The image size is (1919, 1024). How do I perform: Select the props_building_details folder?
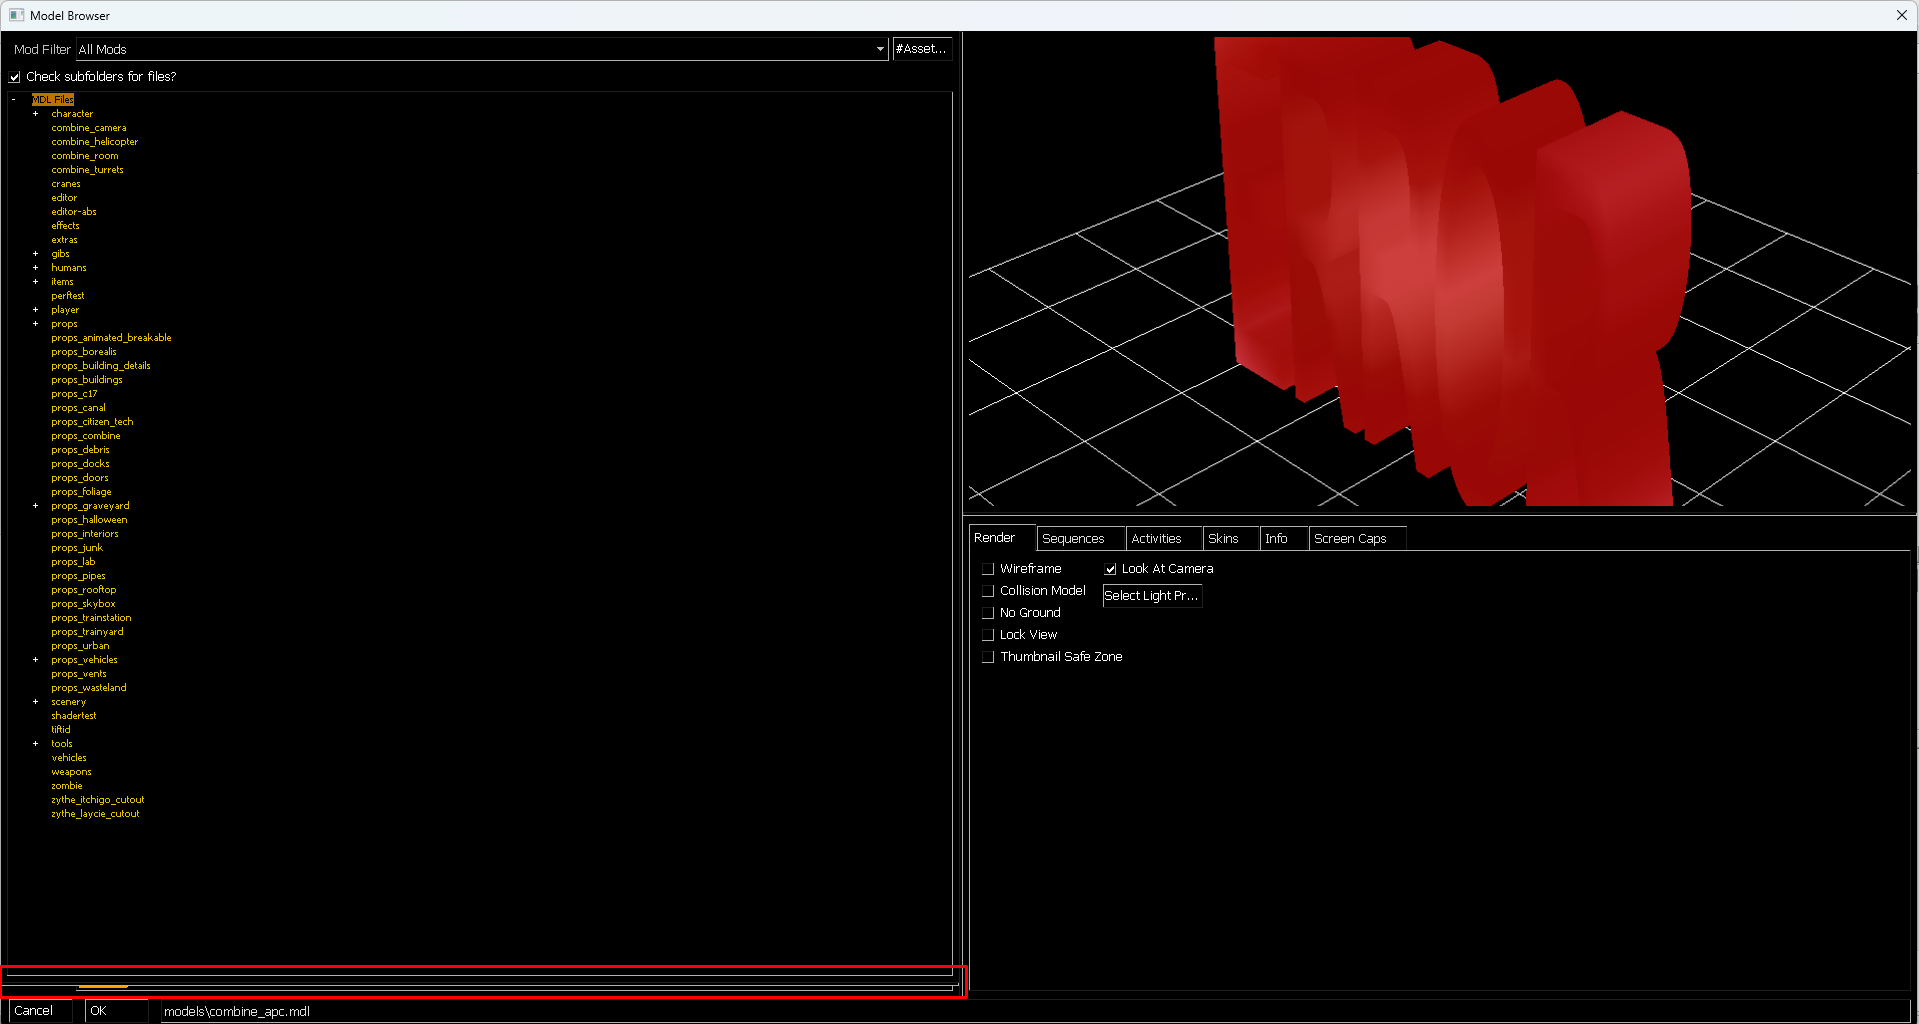tap(101, 366)
